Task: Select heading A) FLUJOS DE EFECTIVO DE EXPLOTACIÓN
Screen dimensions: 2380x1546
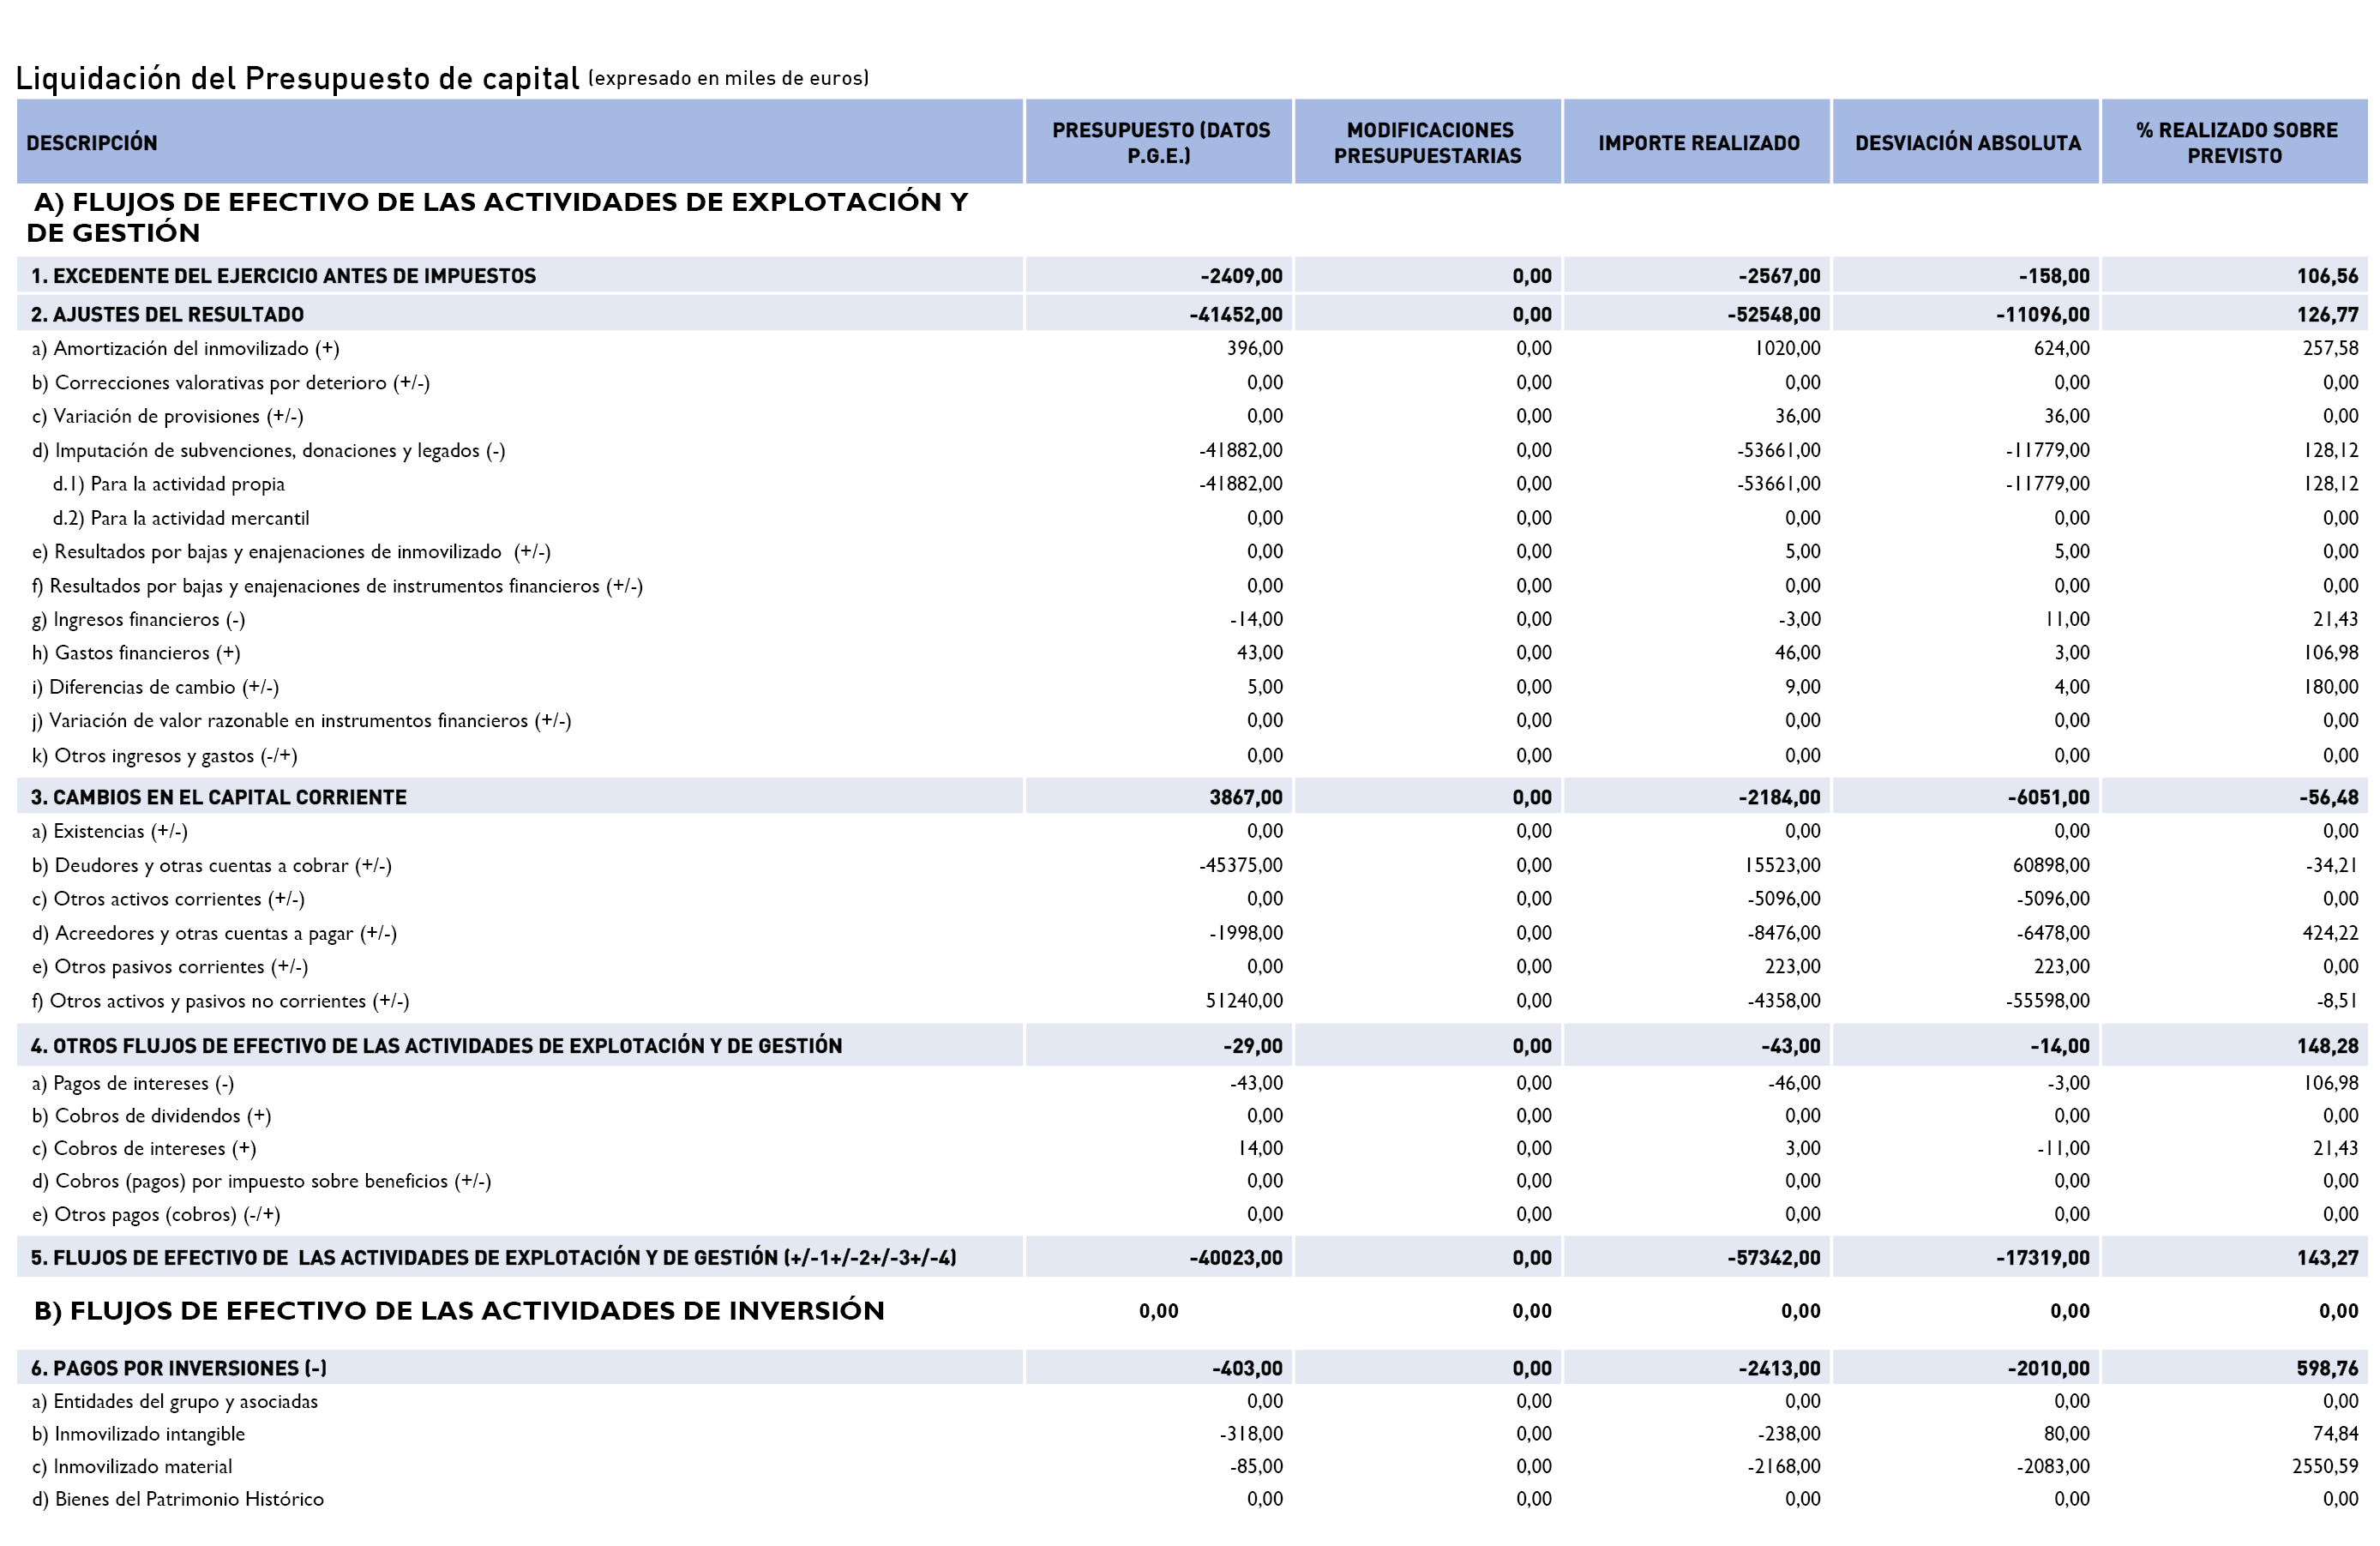Action: point(497,217)
